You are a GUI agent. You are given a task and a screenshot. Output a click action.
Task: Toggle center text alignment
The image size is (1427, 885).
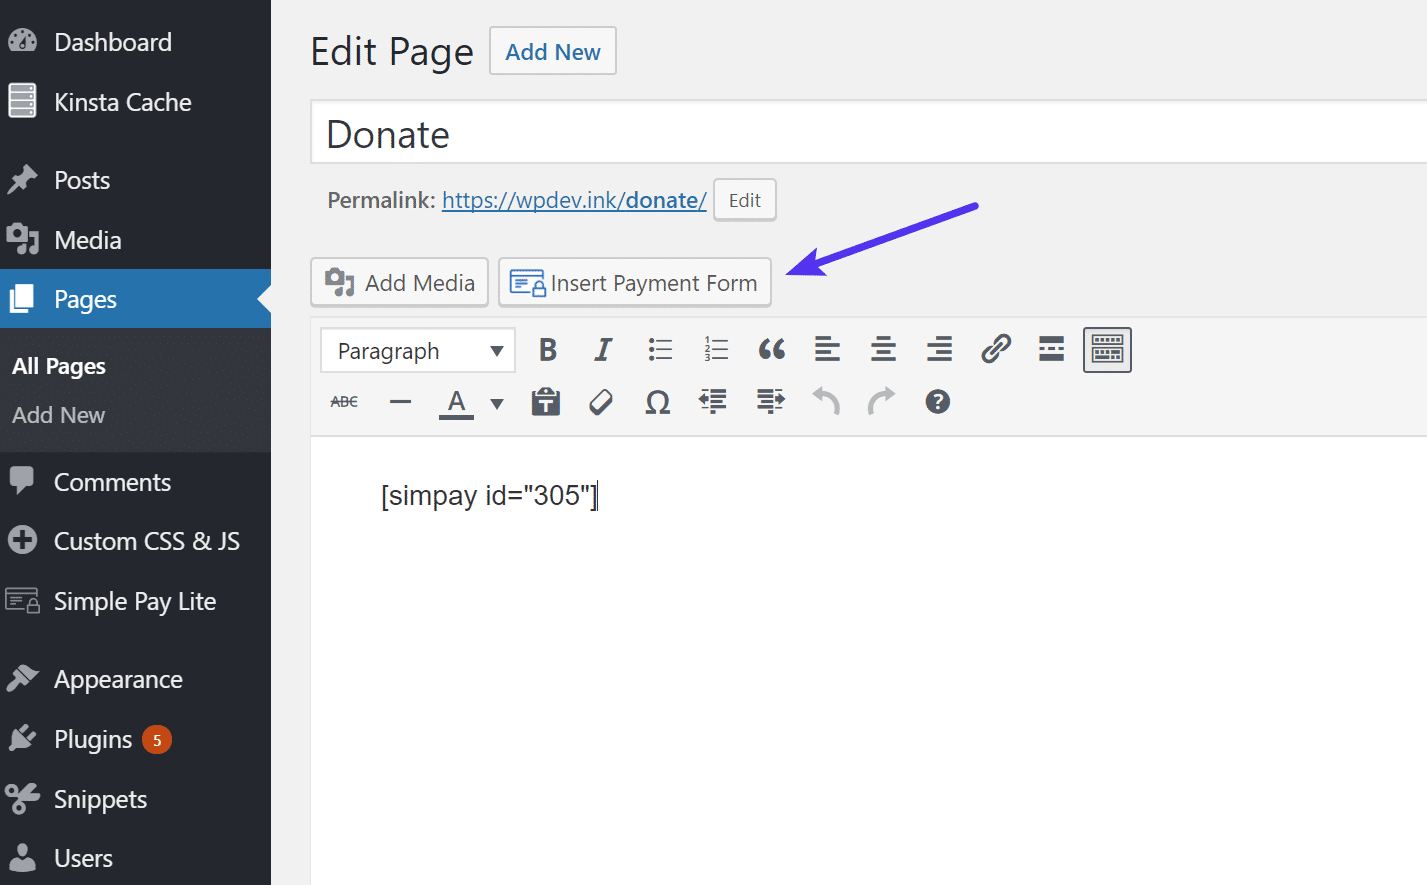tap(883, 350)
